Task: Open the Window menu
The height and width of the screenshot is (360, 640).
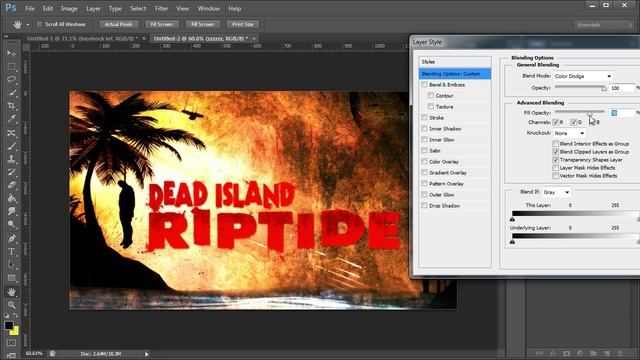Action: (x=209, y=8)
